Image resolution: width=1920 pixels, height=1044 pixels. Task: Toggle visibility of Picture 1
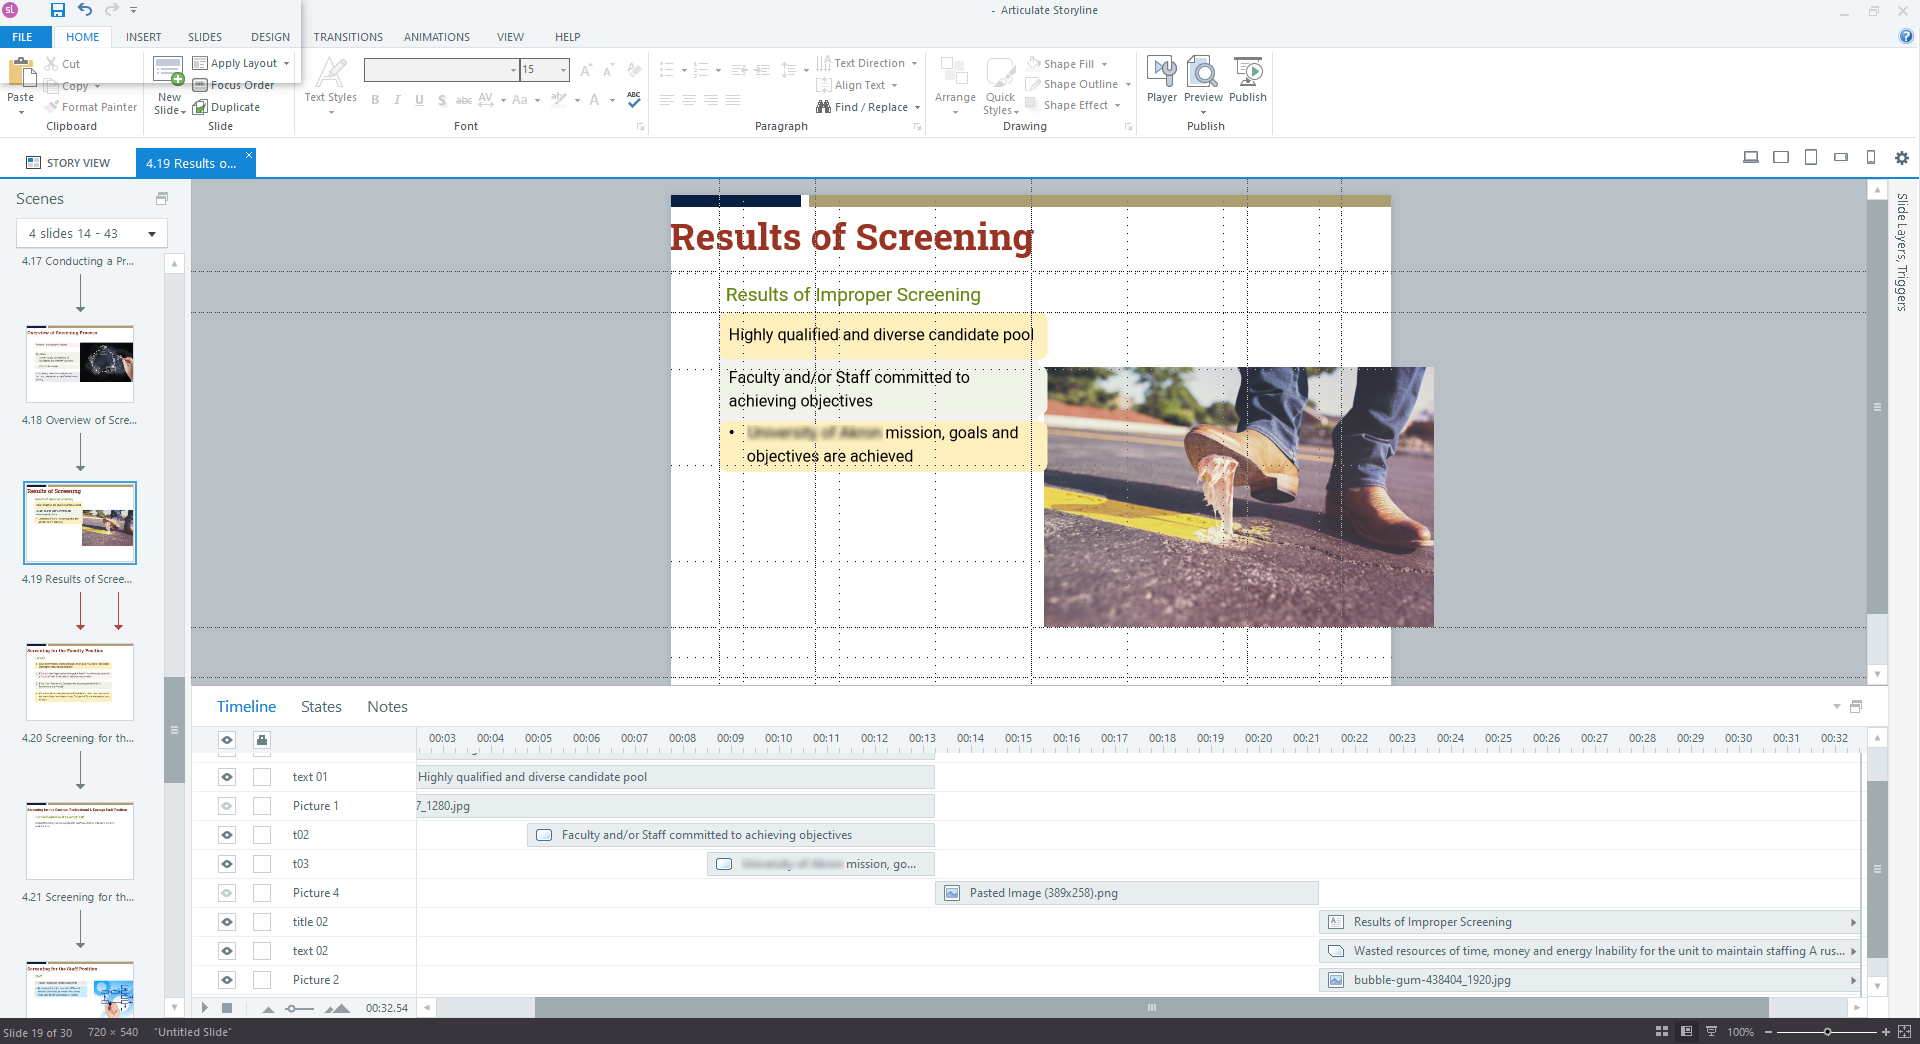[227, 806]
